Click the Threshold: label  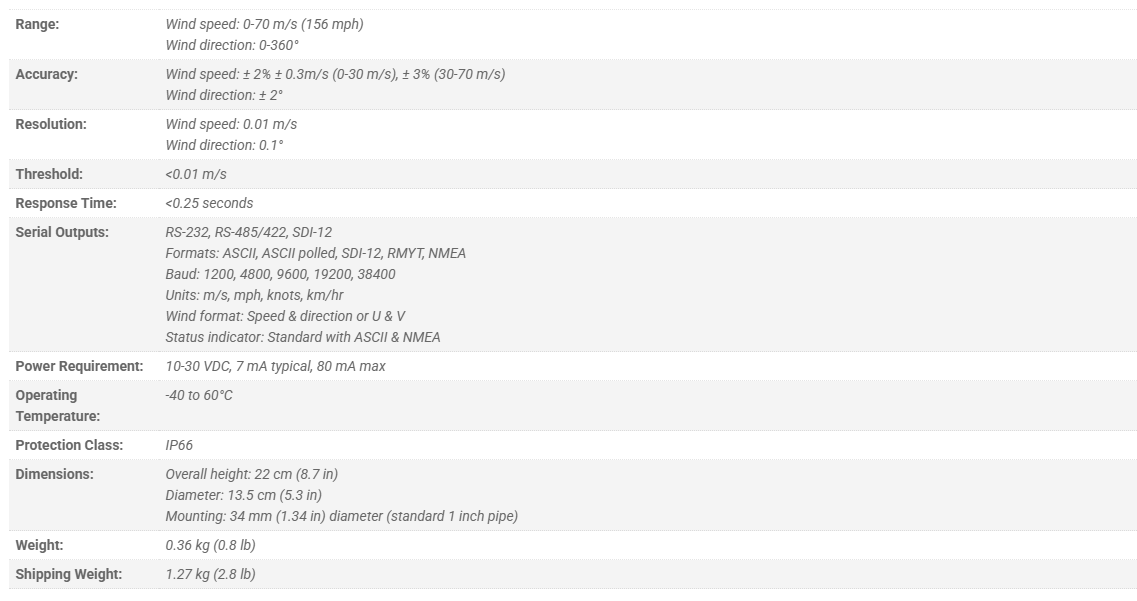[x=49, y=174]
